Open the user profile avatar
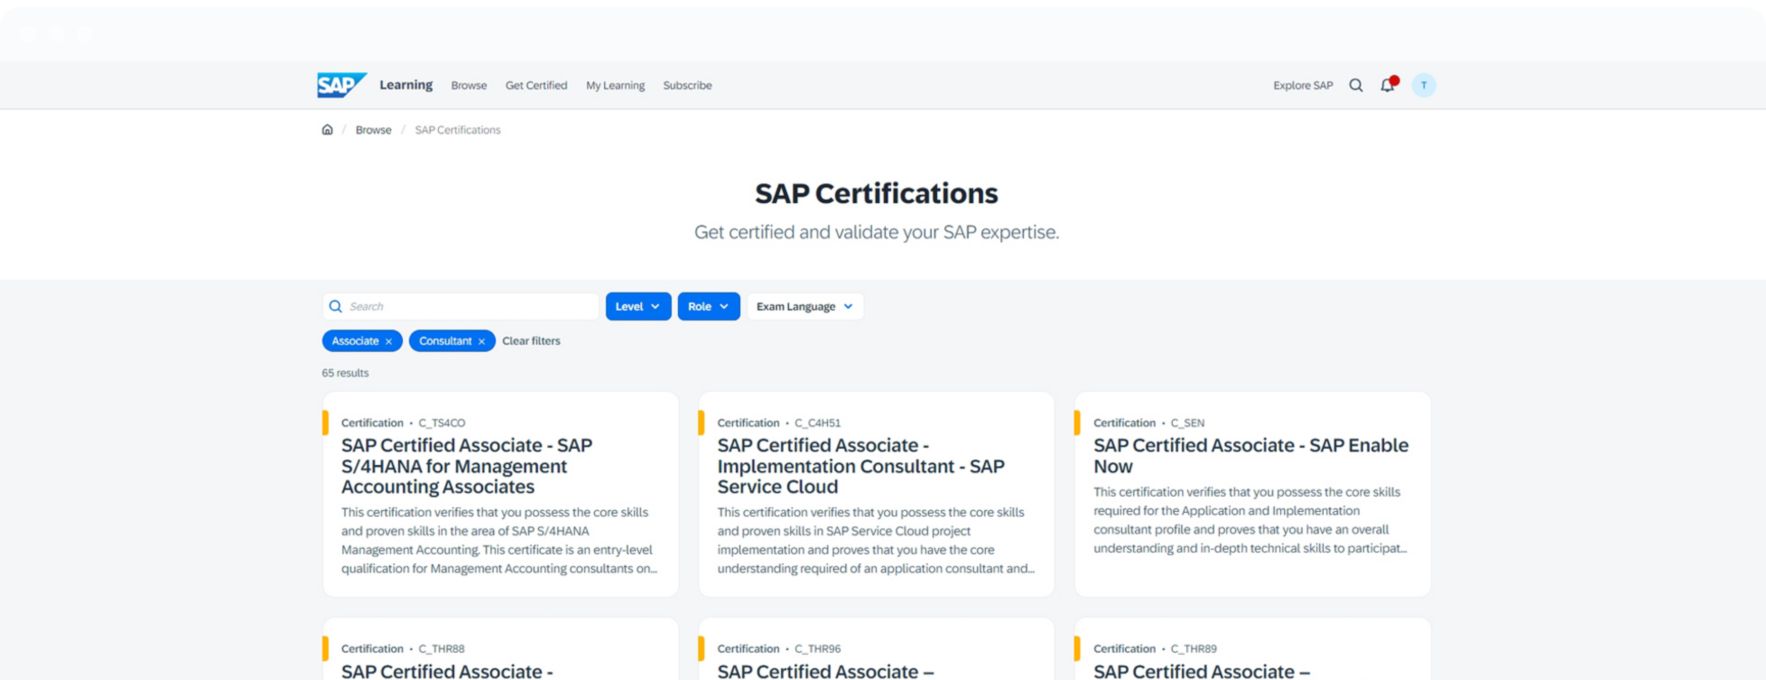This screenshot has width=1766, height=680. coord(1423,85)
